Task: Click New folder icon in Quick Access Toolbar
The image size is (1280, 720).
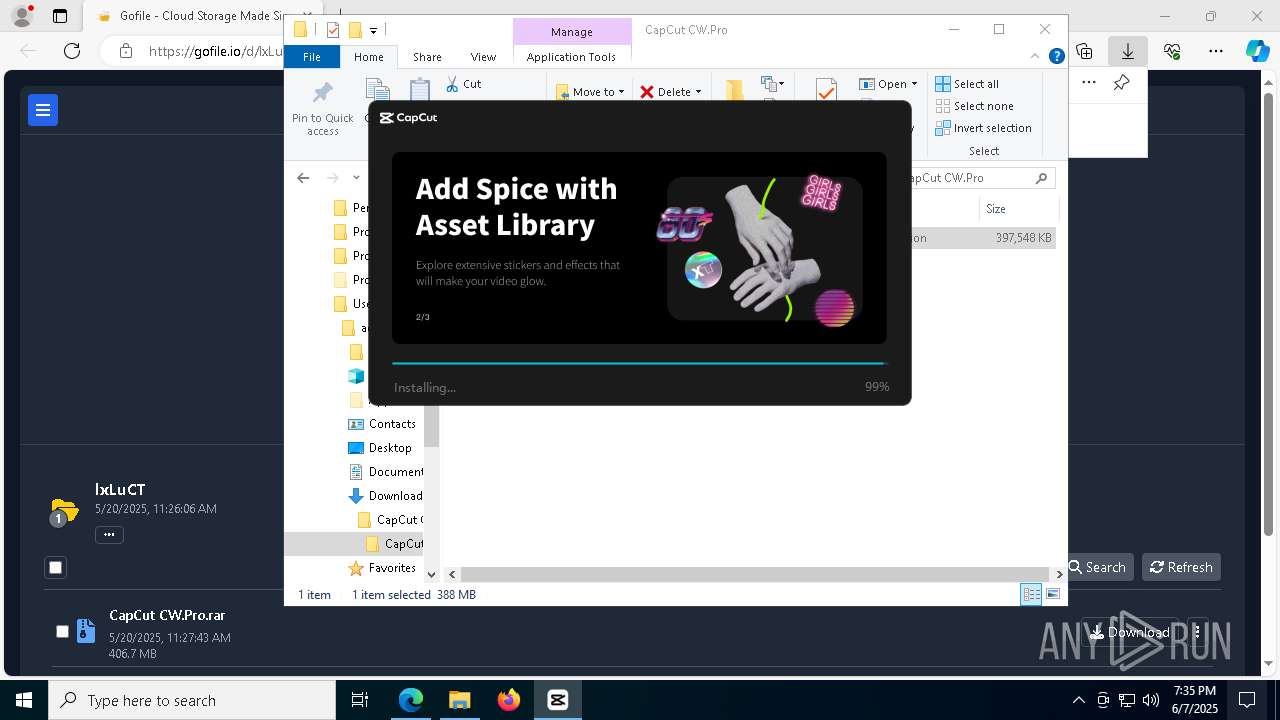Action: pyautogui.click(x=354, y=30)
